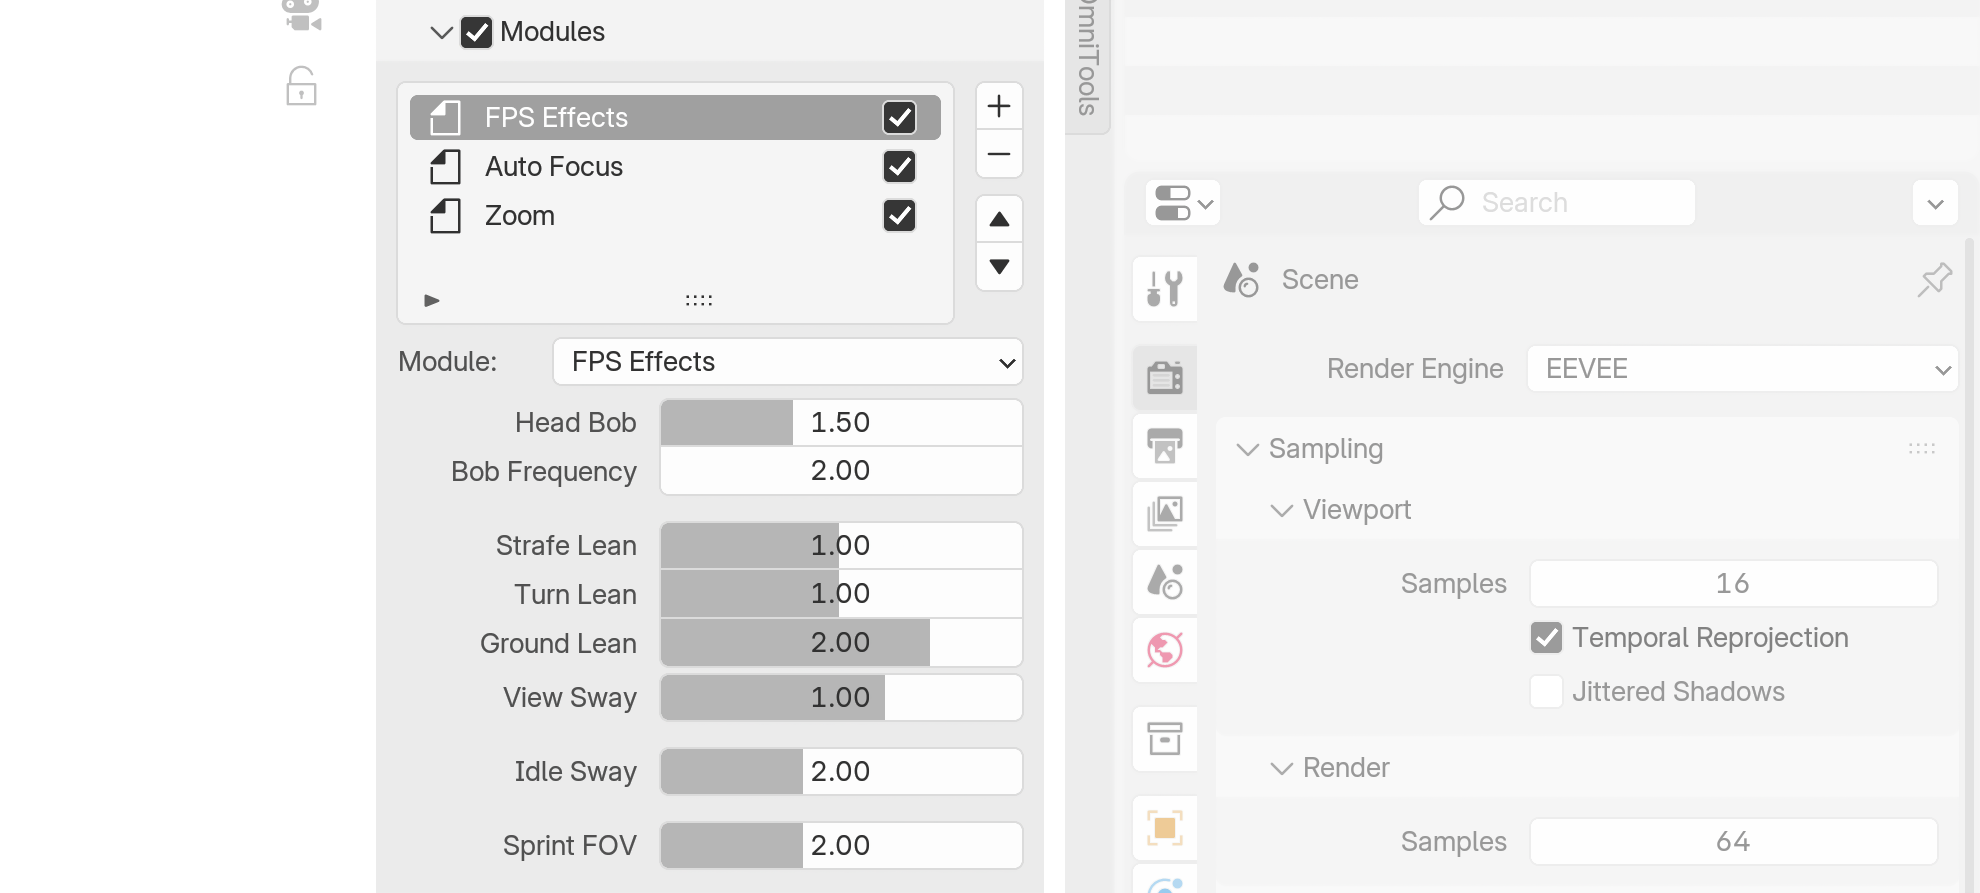Click the Ground Lean slider
The width and height of the screenshot is (1980, 893).
[840, 643]
